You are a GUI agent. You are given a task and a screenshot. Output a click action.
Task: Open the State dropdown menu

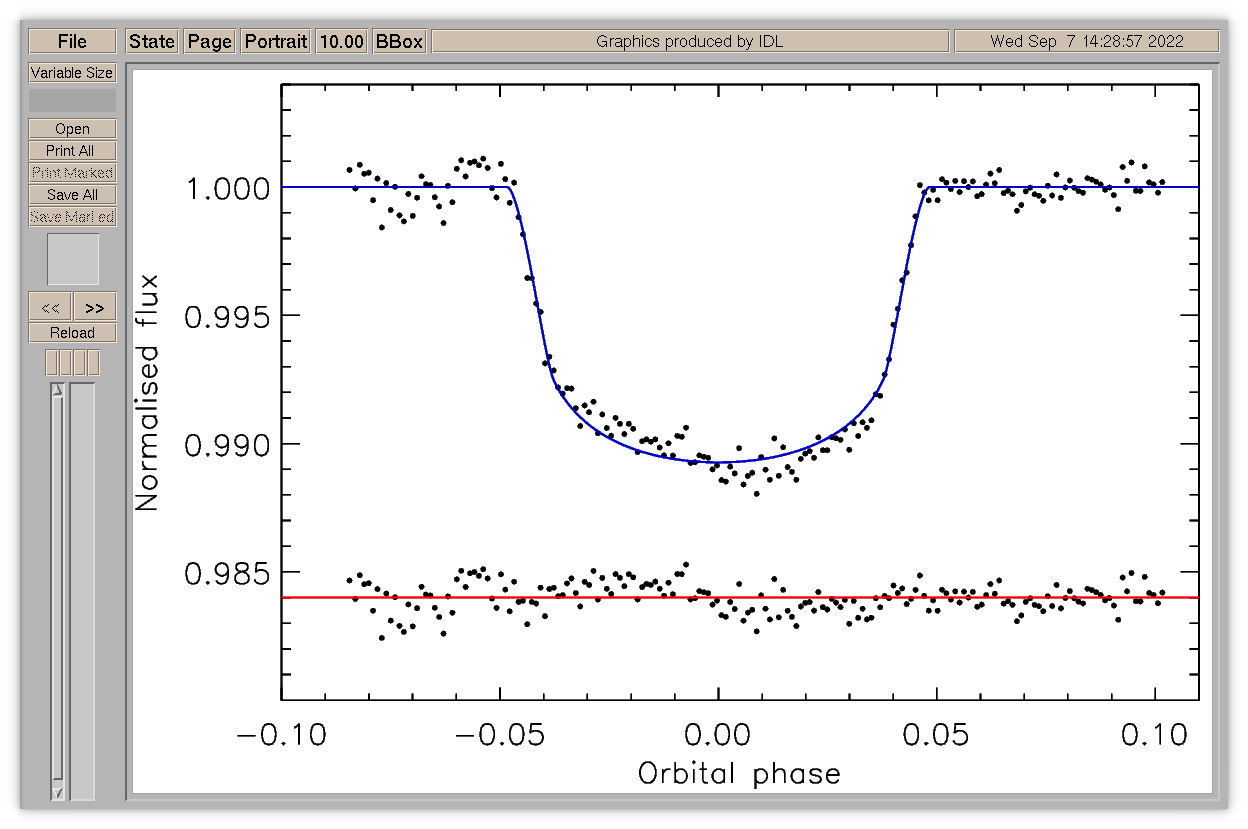[152, 41]
